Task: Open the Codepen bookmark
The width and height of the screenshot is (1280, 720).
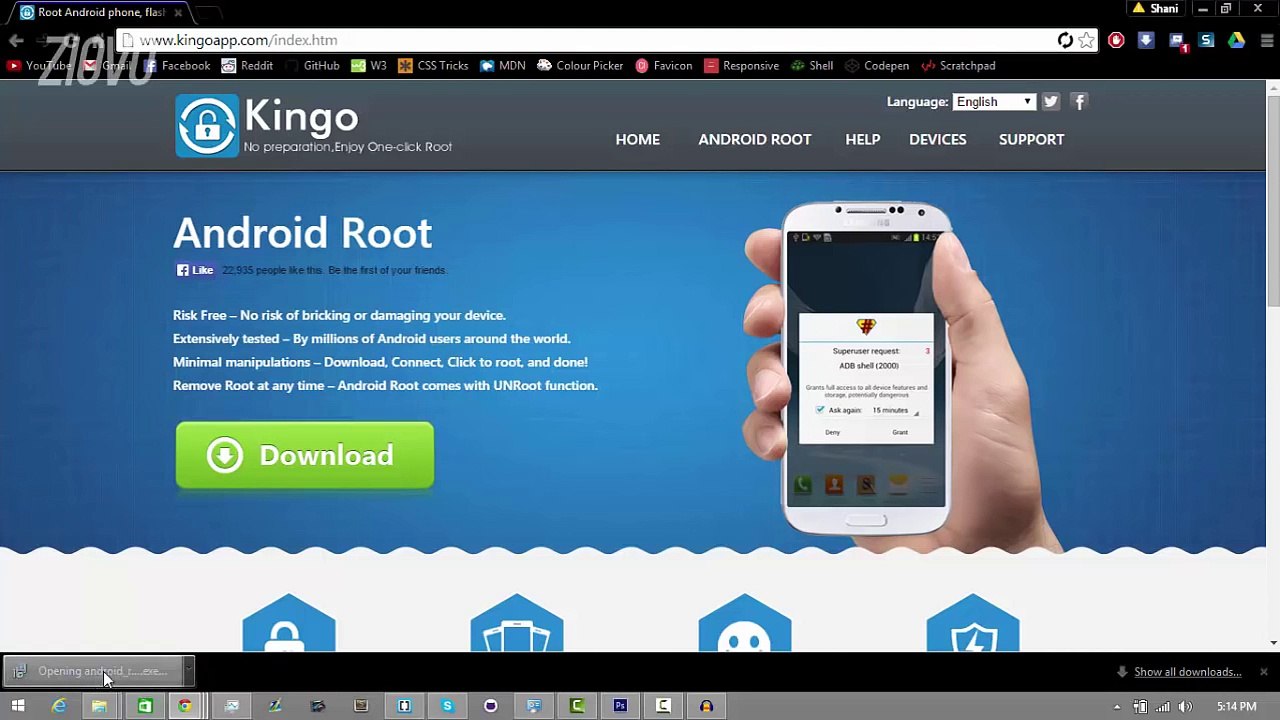Action: coord(877,65)
